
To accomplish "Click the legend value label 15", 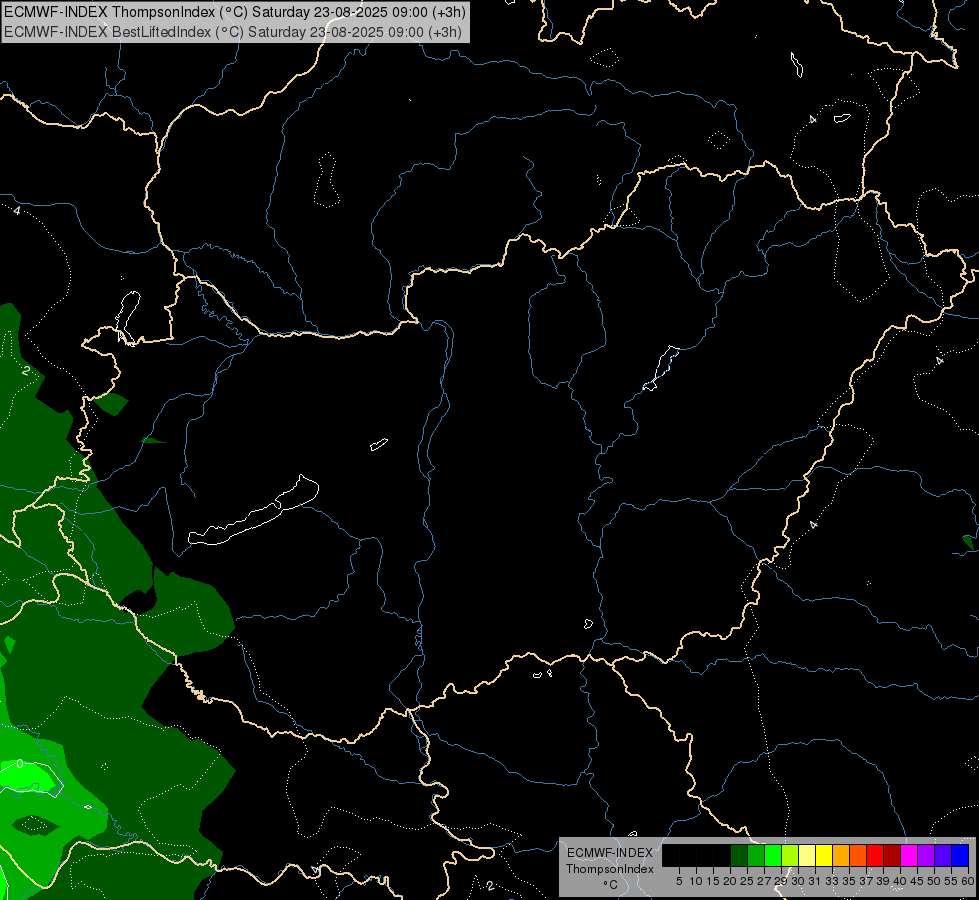I will tap(713, 881).
